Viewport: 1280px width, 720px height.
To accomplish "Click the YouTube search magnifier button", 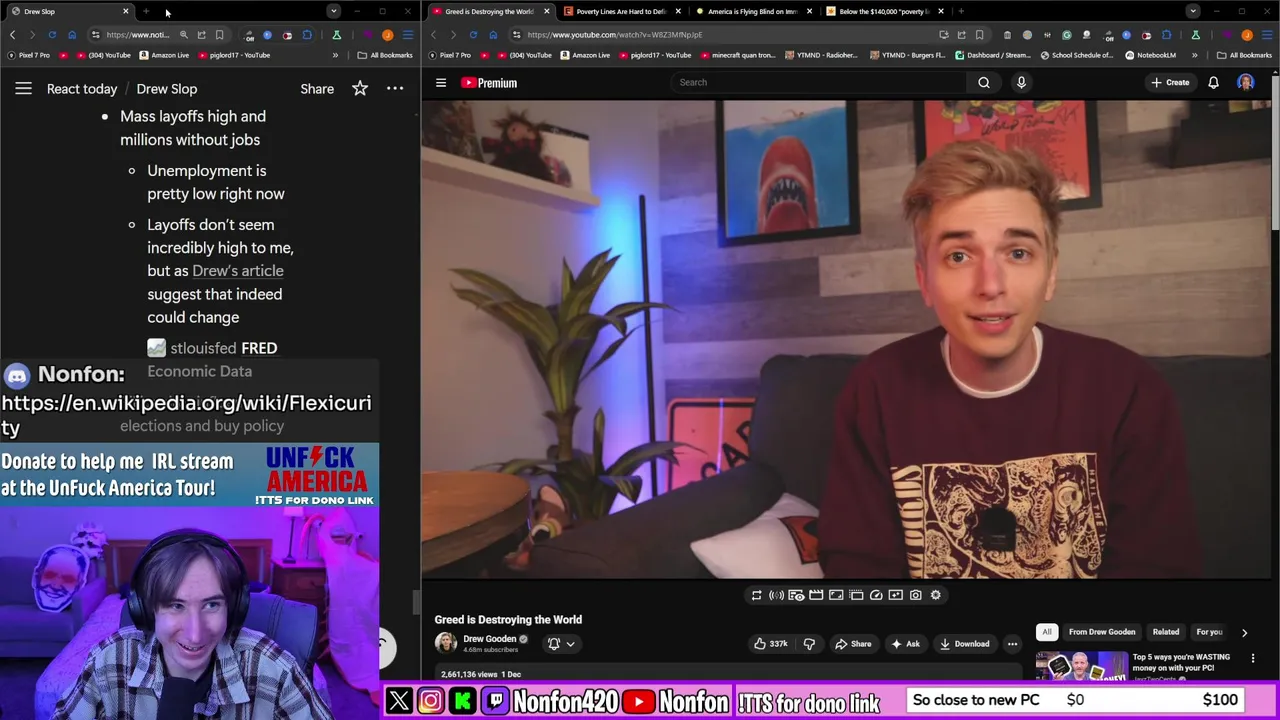I will [984, 82].
